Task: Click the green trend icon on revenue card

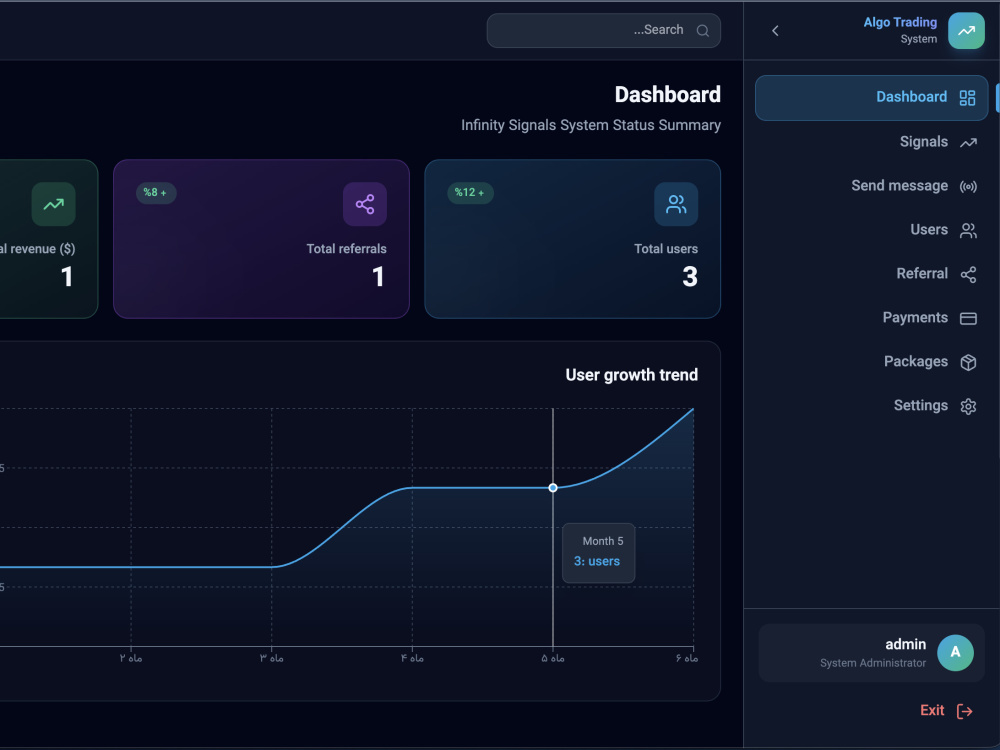Action: coord(54,204)
